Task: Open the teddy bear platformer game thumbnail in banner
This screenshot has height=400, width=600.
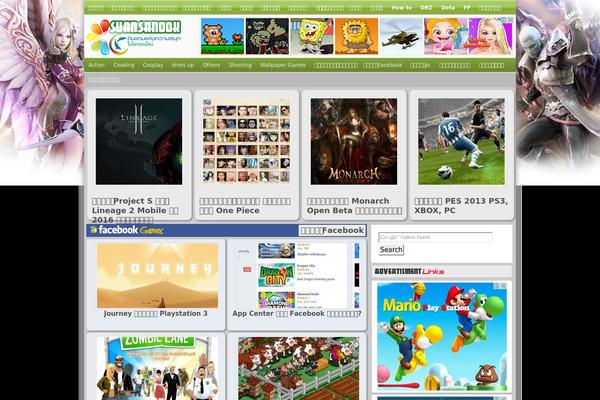Action: [222, 36]
